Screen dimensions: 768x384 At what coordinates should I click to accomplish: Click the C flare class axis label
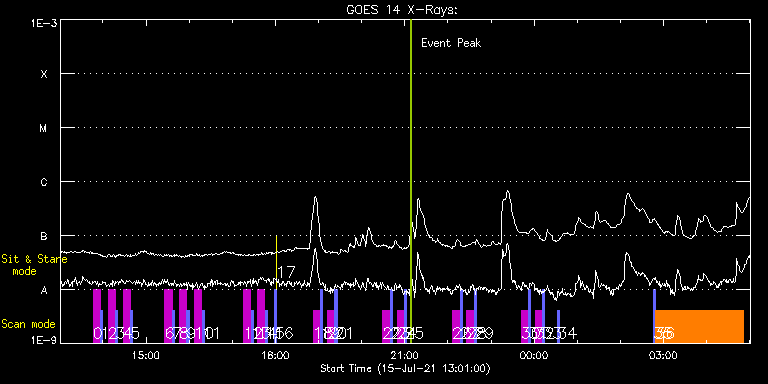click(44, 182)
